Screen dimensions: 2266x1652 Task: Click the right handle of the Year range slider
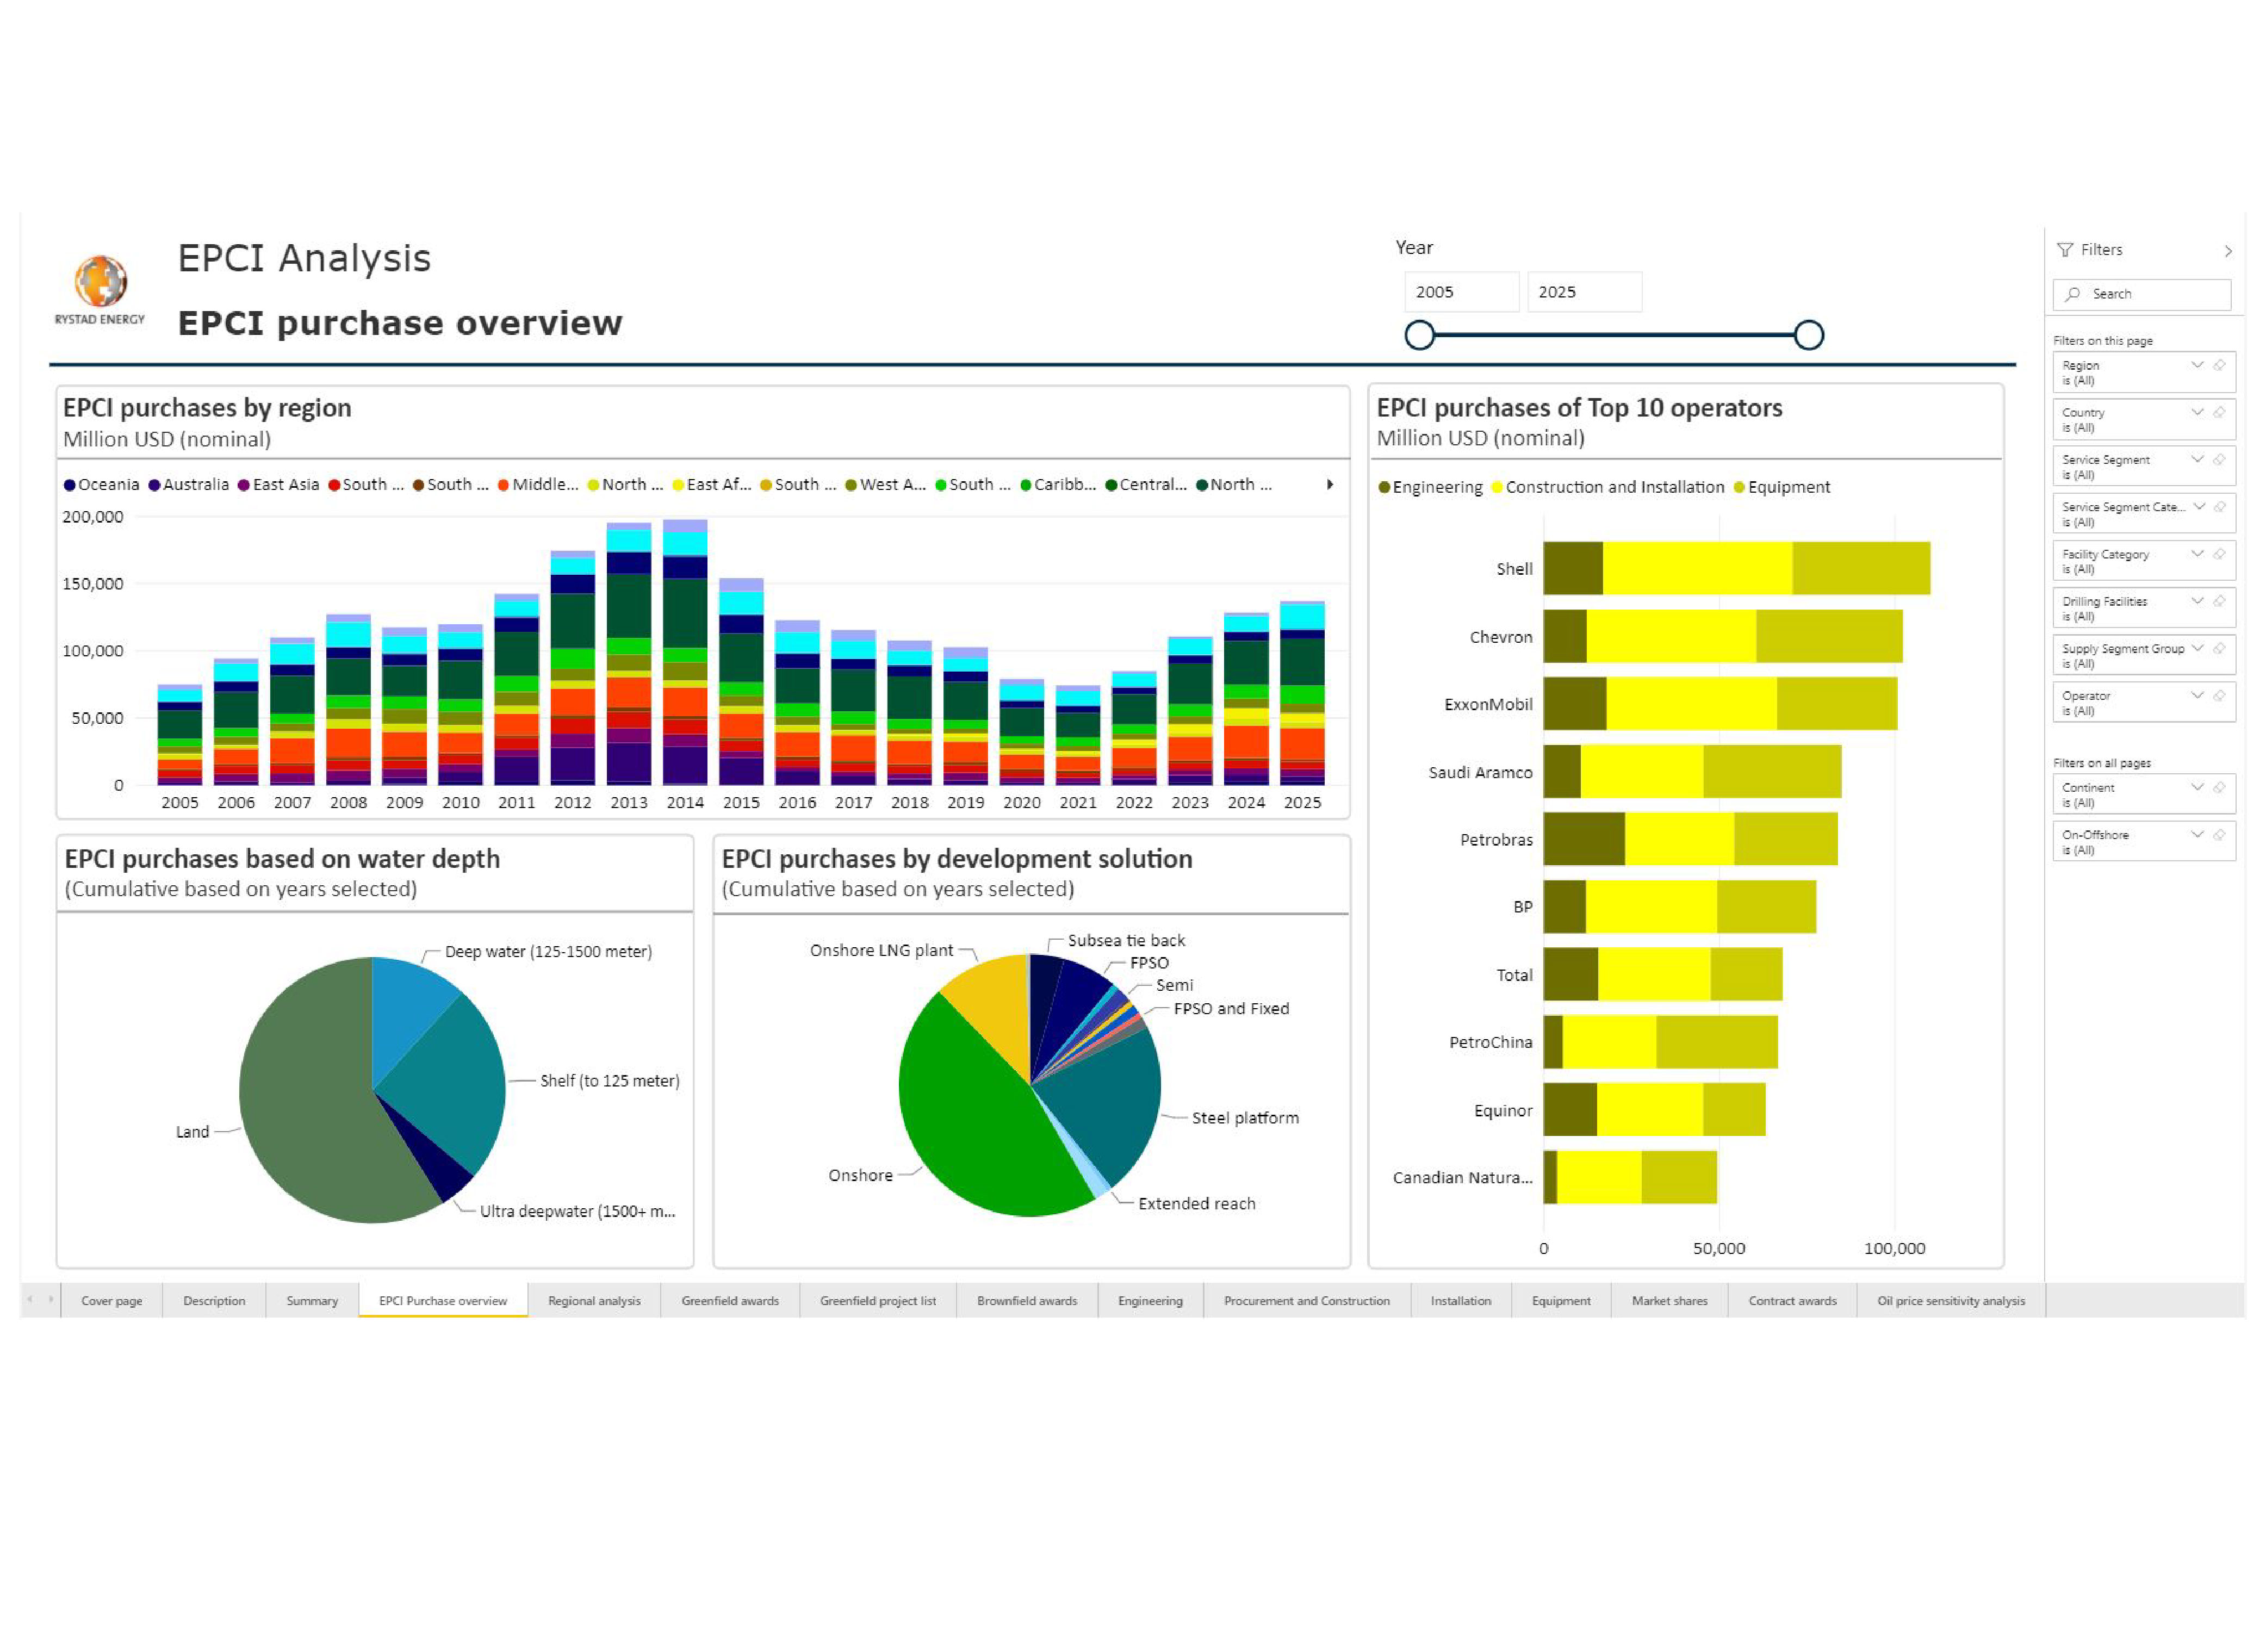(x=1808, y=335)
